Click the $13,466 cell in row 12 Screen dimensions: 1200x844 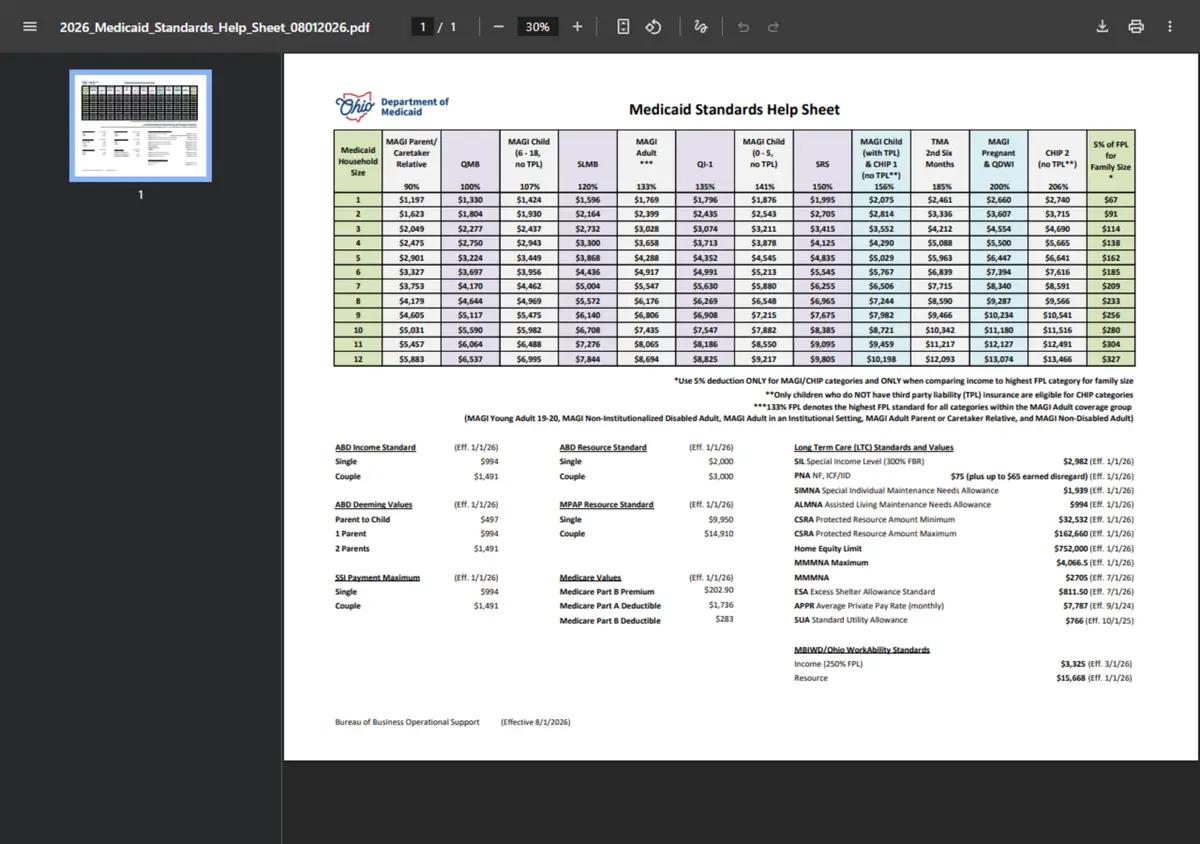1058,359
